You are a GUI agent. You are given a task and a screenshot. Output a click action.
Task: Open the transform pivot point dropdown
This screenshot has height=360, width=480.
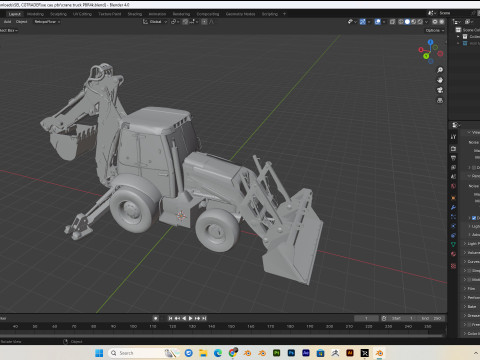pyautogui.click(x=175, y=22)
